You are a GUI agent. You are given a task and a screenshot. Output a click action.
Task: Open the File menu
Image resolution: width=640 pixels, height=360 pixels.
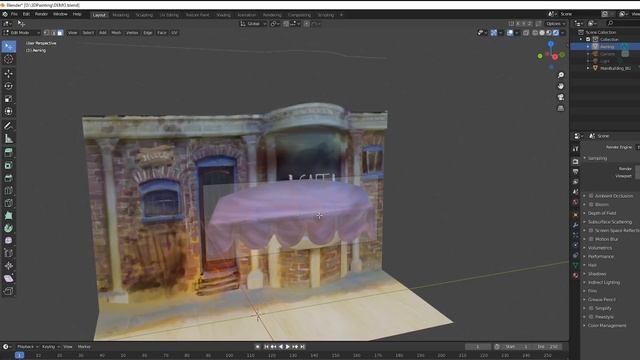tap(14, 14)
